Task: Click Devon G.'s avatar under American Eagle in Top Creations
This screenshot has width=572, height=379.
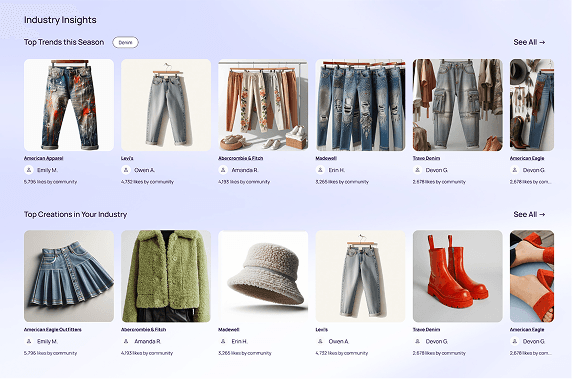Action: point(514,341)
